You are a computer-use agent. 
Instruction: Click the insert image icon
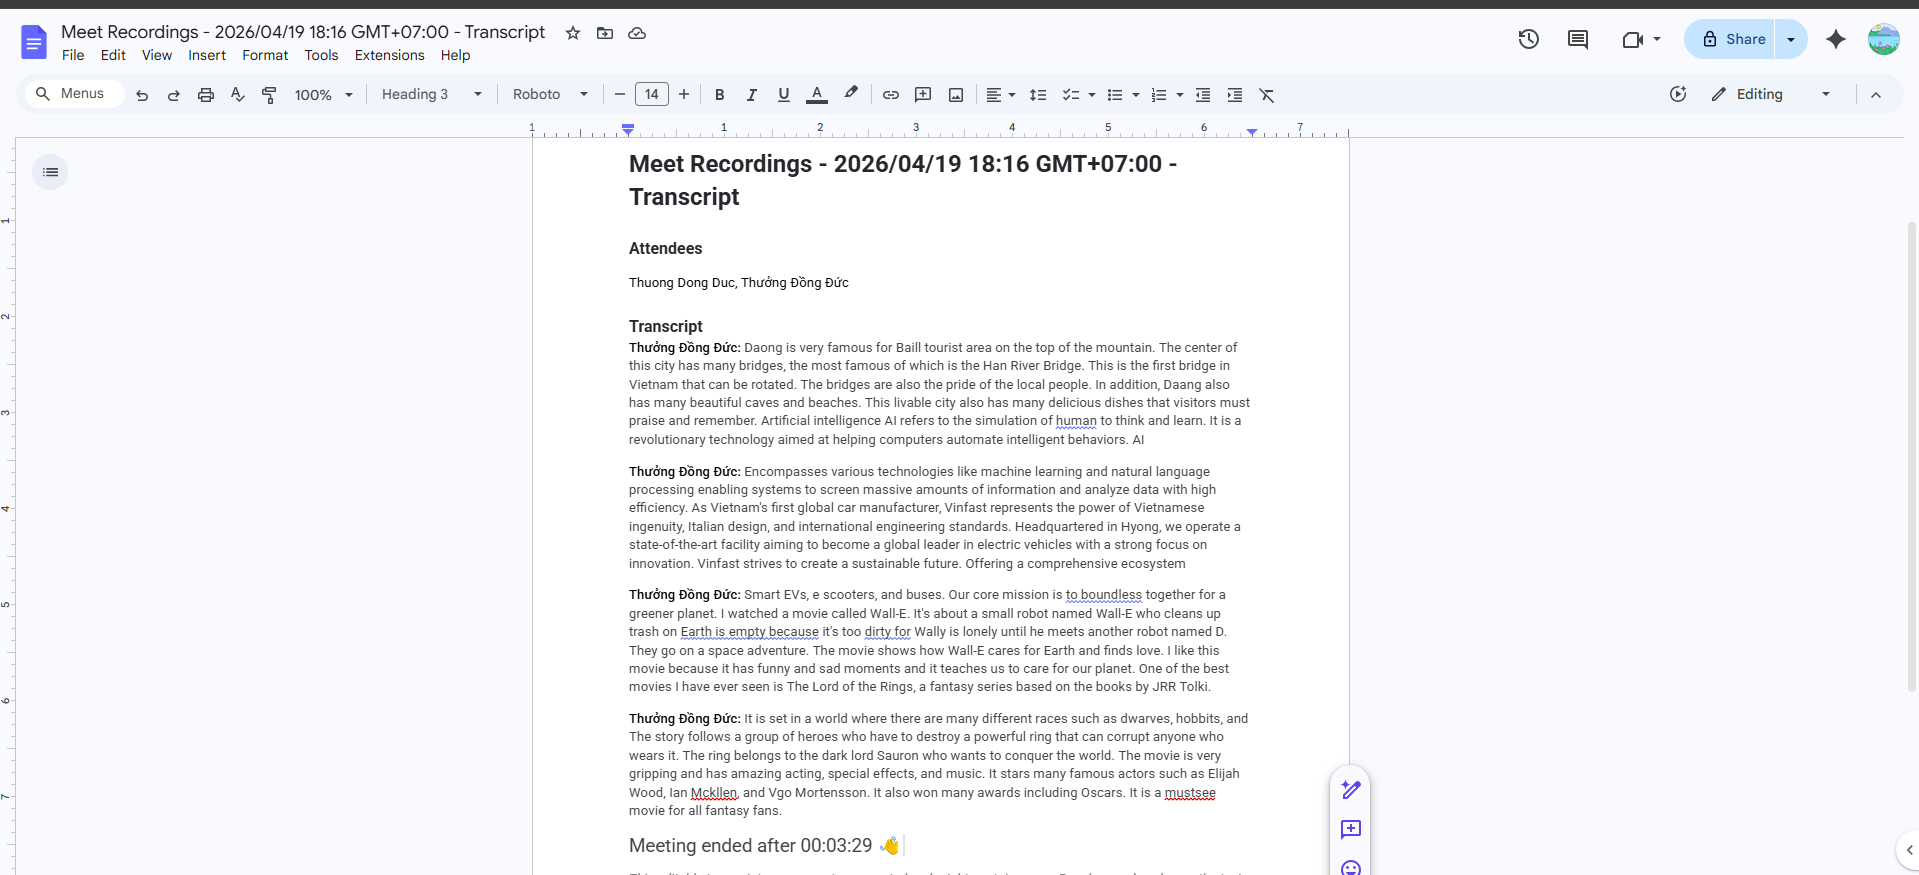(x=956, y=95)
